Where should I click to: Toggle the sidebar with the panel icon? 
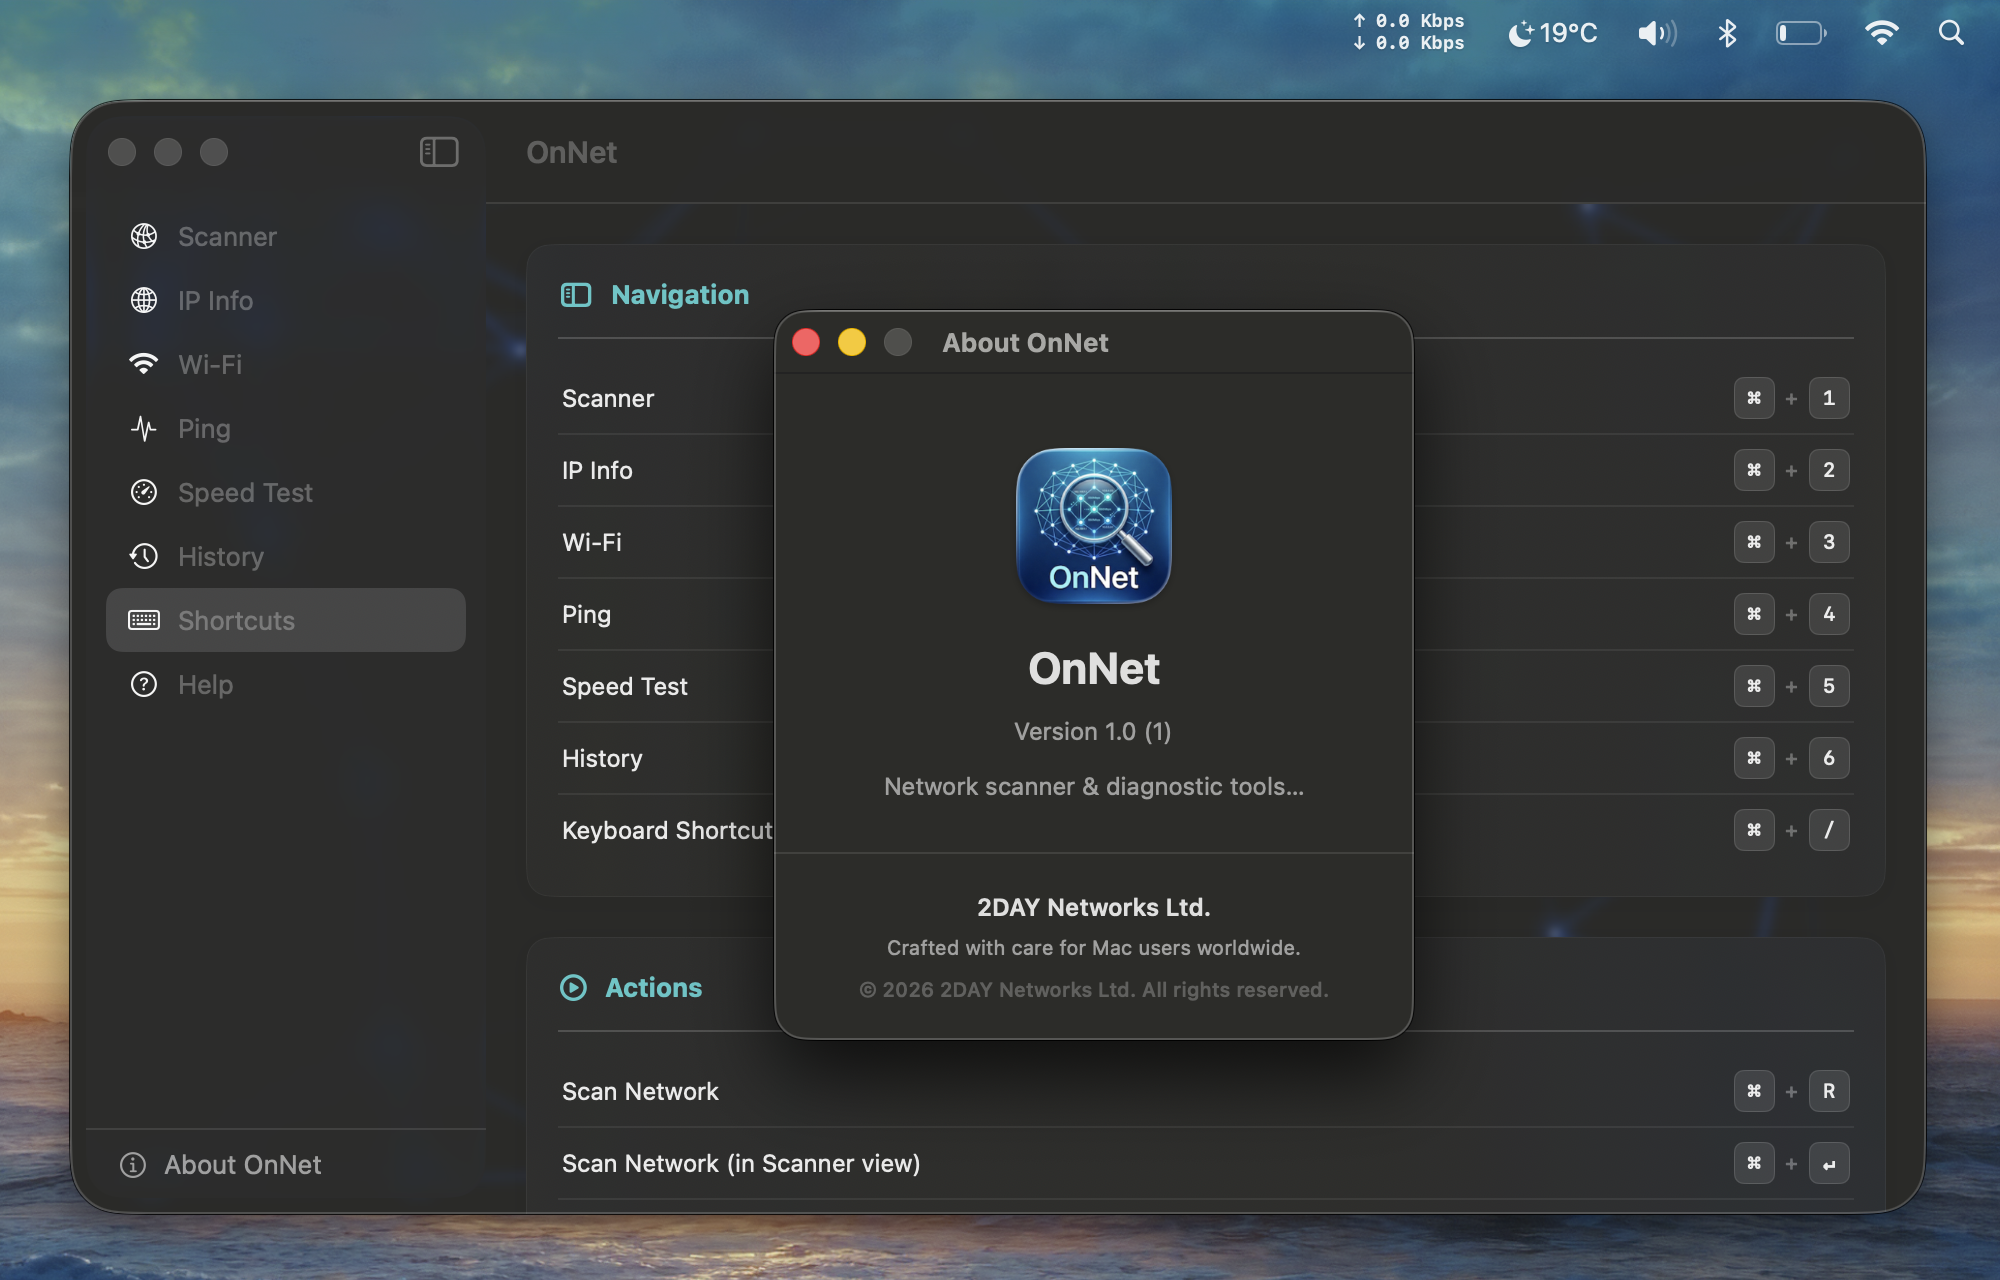coord(439,152)
